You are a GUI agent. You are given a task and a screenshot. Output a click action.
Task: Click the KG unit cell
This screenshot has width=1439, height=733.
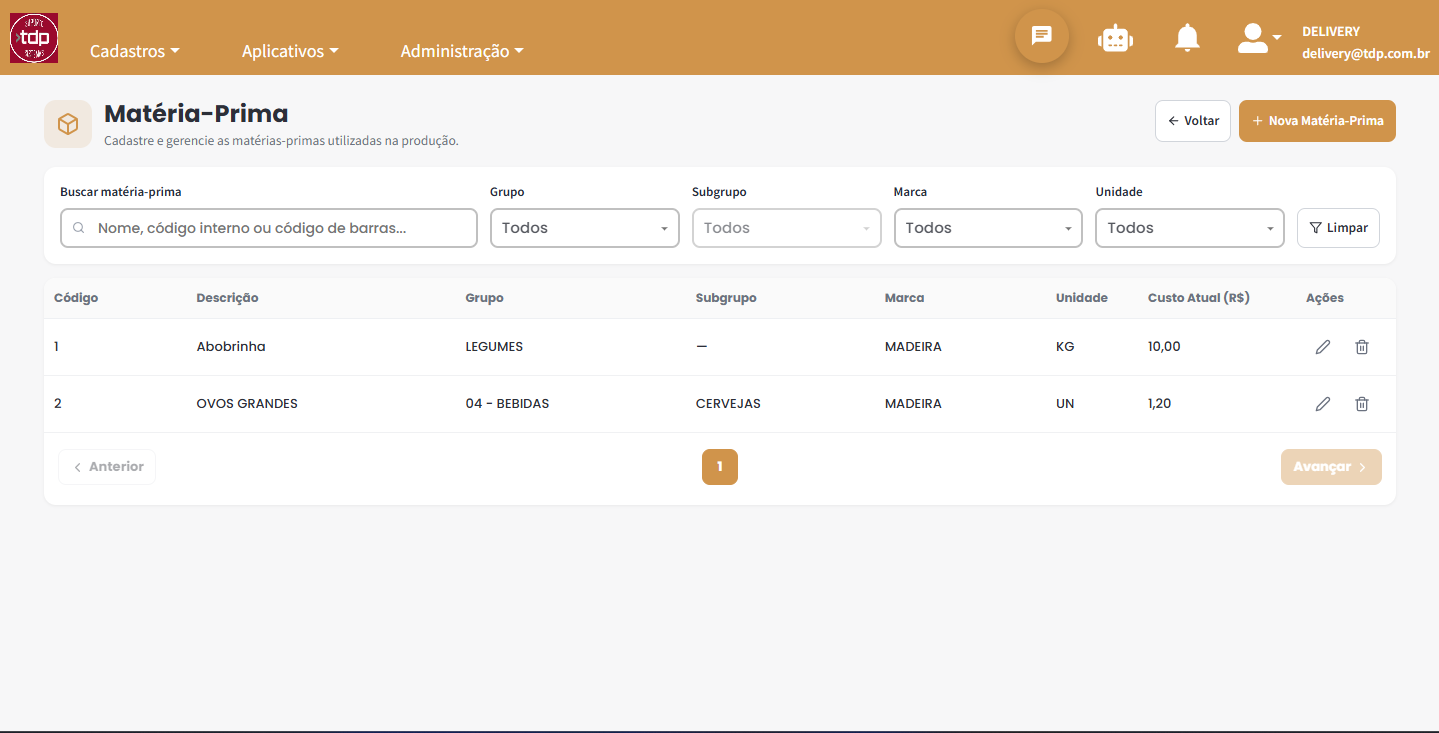pos(1065,347)
